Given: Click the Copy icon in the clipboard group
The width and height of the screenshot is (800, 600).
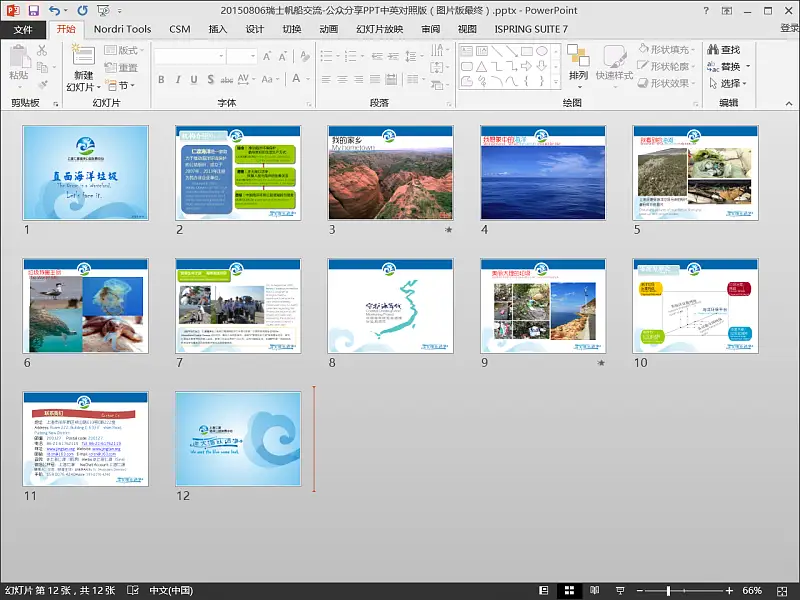Looking at the screenshot, I should (x=42, y=67).
